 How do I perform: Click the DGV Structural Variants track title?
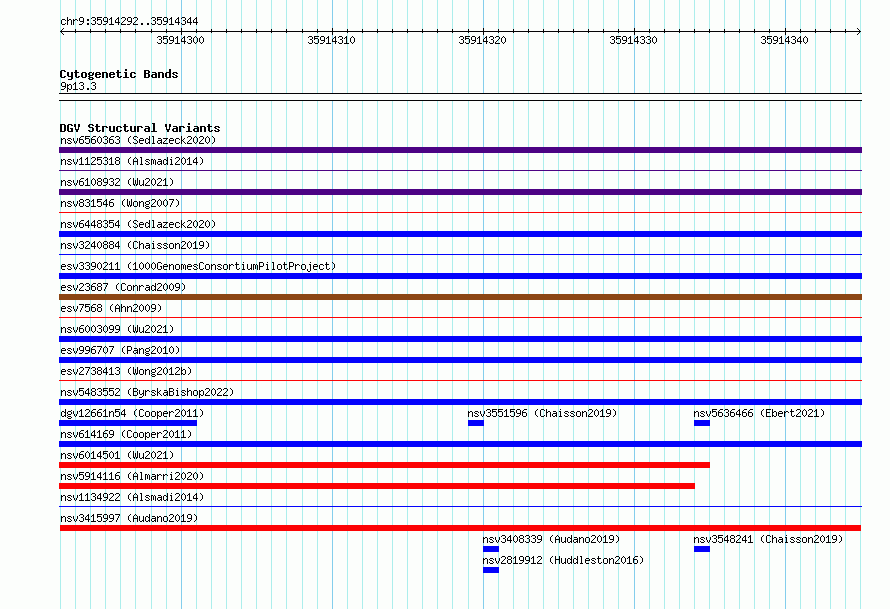140,128
